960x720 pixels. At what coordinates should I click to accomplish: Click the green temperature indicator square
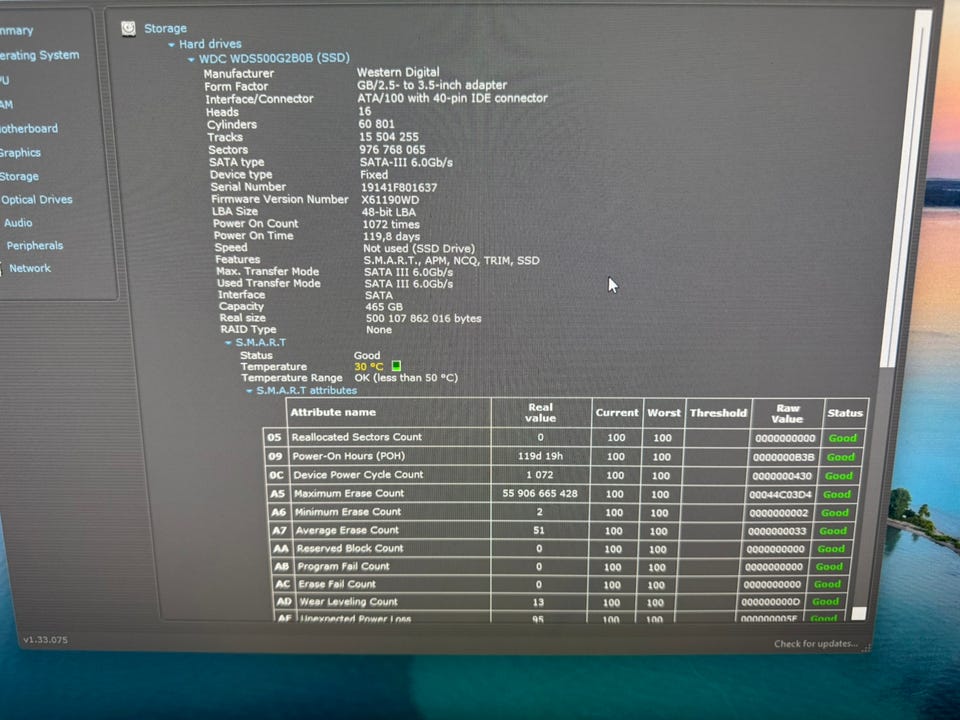(x=396, y=366)
